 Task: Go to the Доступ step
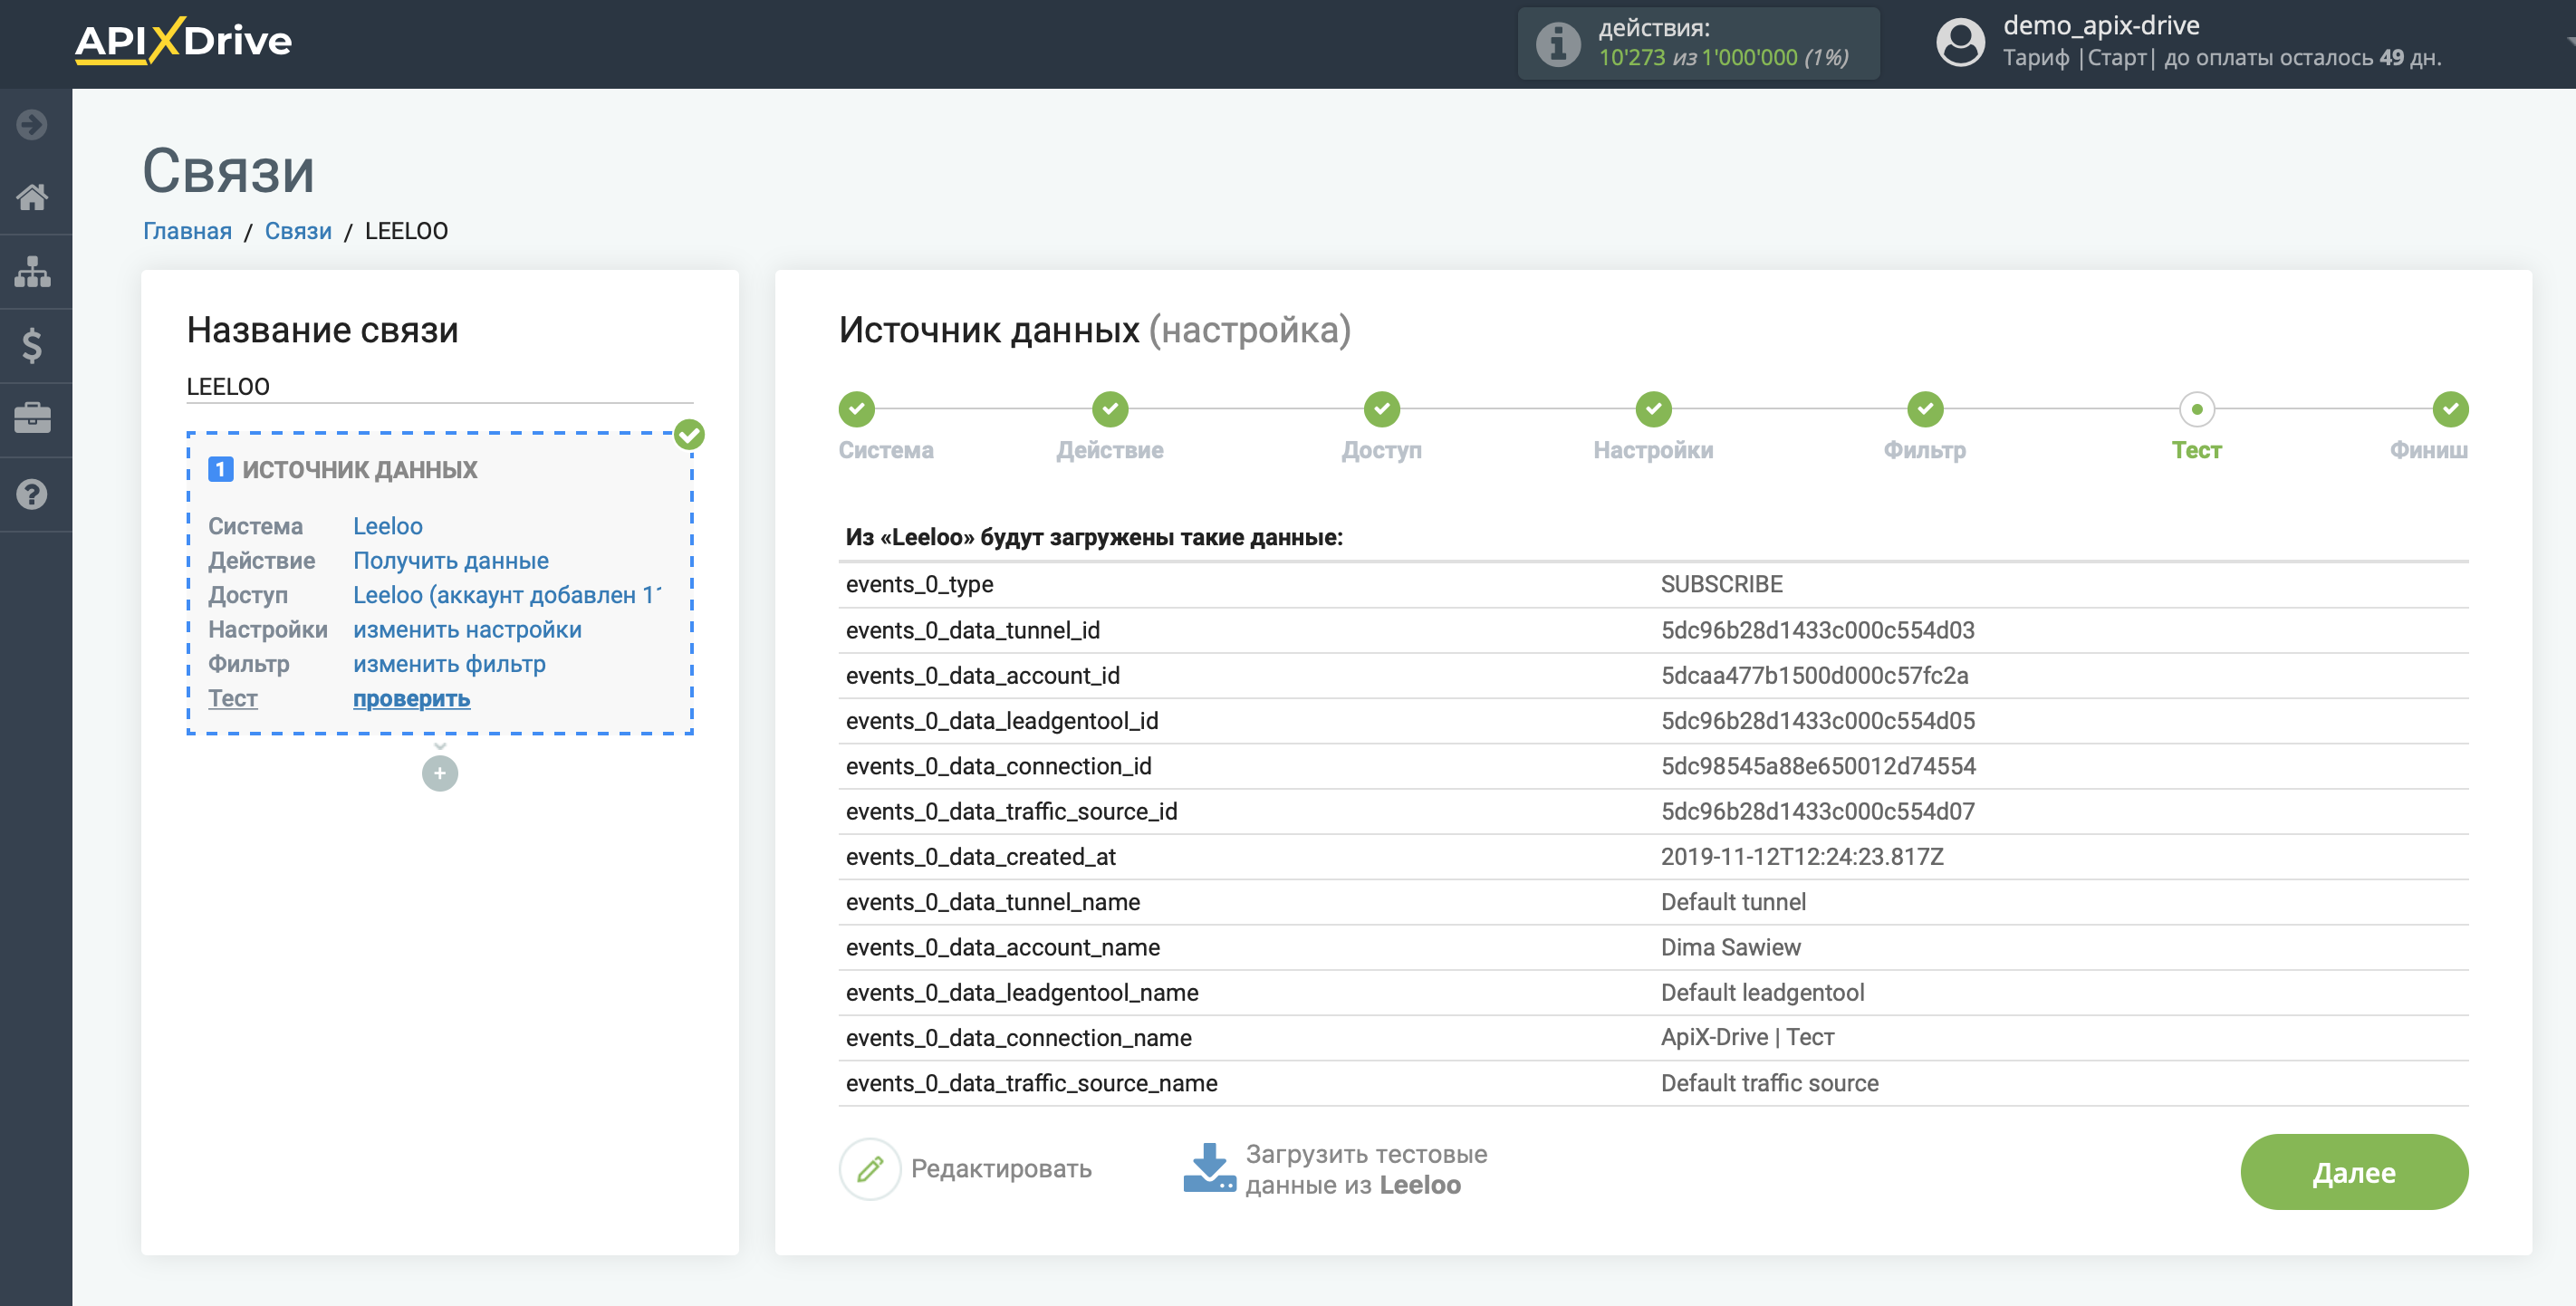click(x=1382, y=409)
